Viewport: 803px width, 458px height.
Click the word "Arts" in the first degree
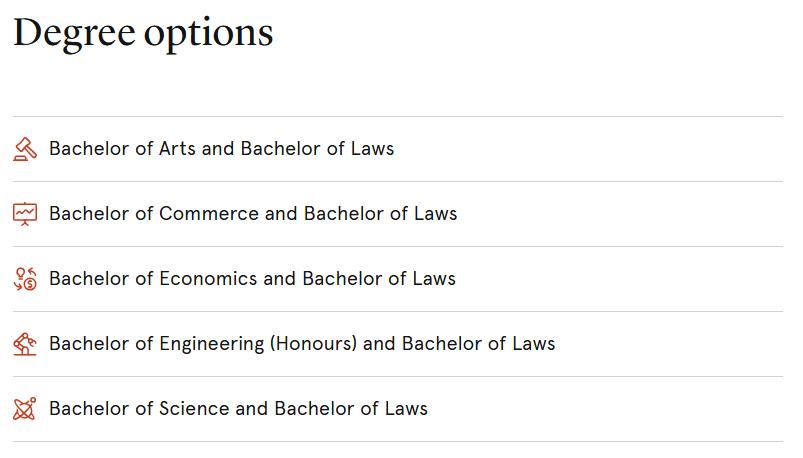point(177,149)
